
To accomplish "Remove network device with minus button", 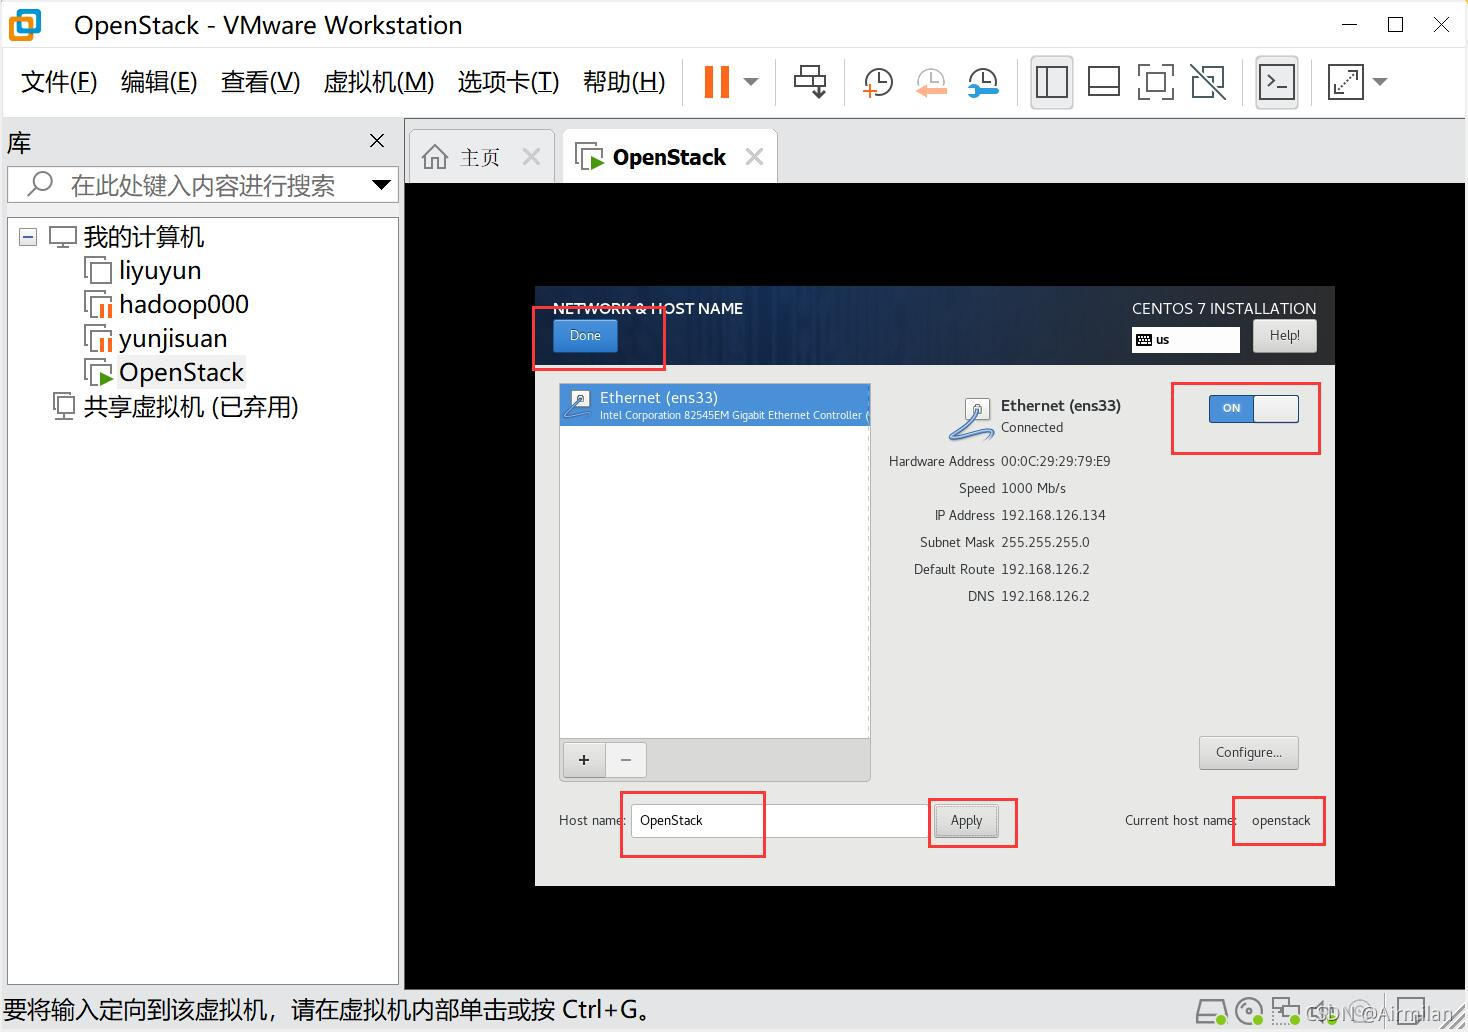I will pyautogui.click(x=626, y=760).
